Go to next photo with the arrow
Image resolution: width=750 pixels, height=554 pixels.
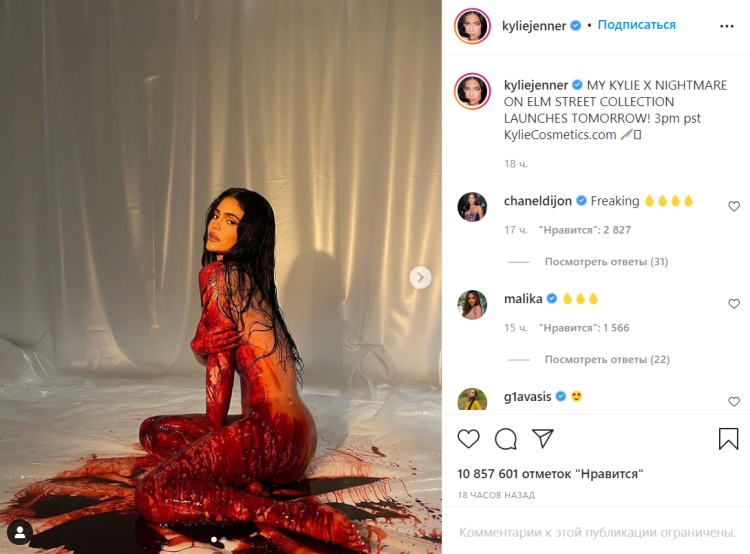click(420, 277)
